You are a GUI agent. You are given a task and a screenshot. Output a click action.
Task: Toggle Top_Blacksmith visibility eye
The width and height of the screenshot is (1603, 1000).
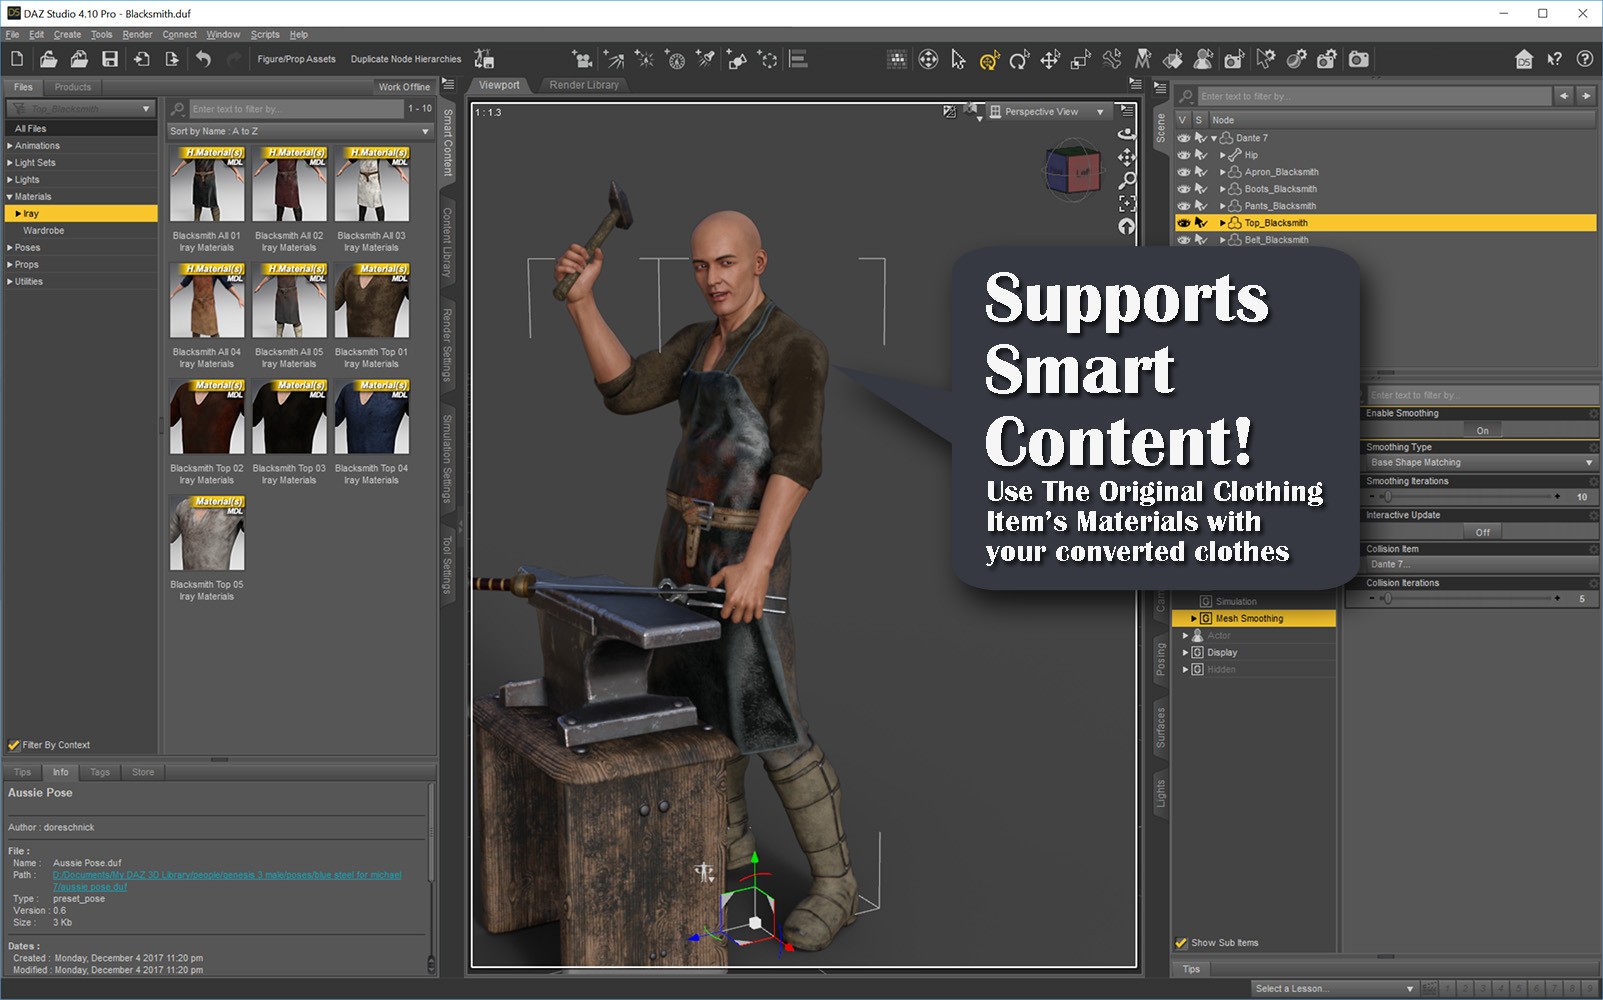coord(1184,223)
